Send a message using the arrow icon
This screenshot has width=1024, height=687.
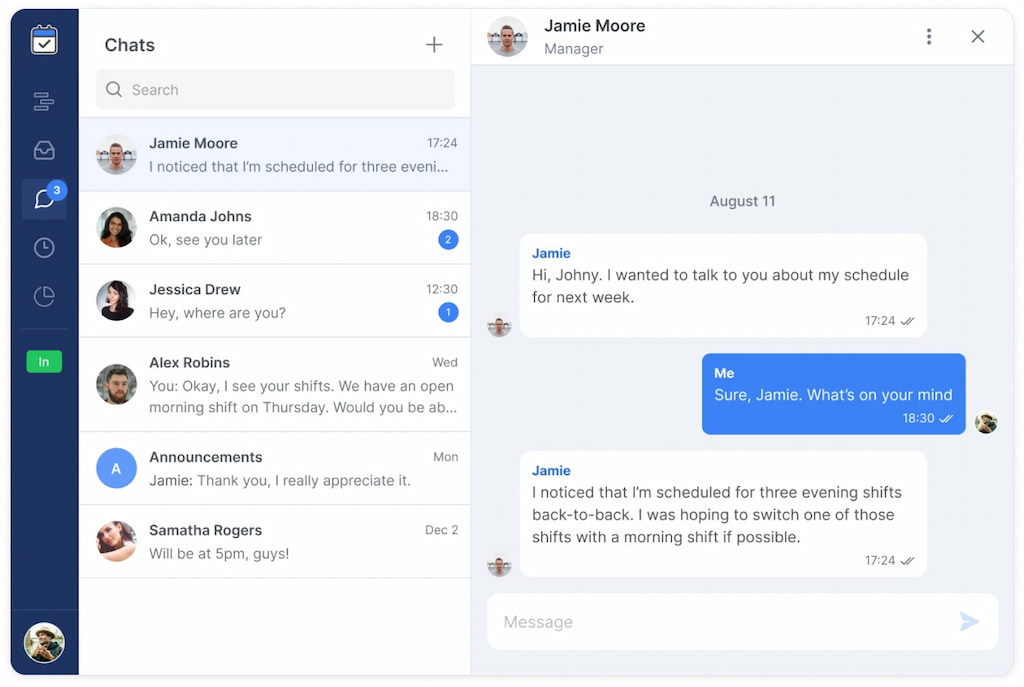click(969, 621)
